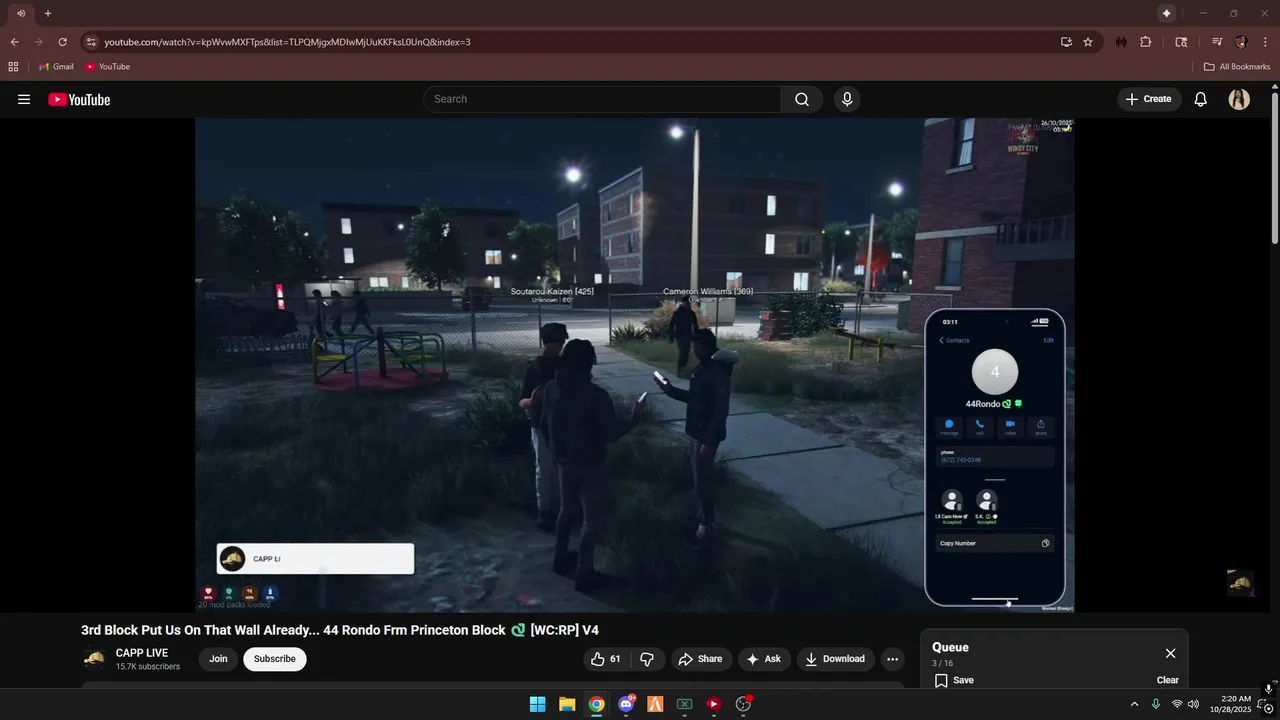Bookmark this page with star icon
The image size is (1280, 720).
coord(1088,42)
